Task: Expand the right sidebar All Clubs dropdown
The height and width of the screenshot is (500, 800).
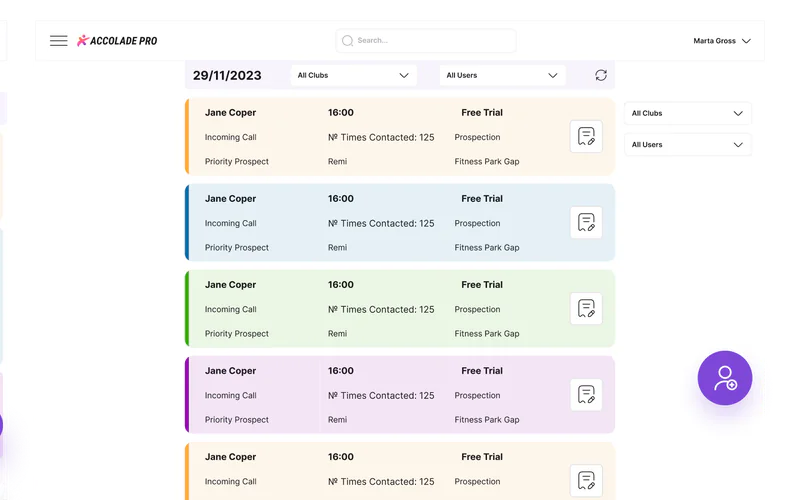Action: (x=688, y=113)
